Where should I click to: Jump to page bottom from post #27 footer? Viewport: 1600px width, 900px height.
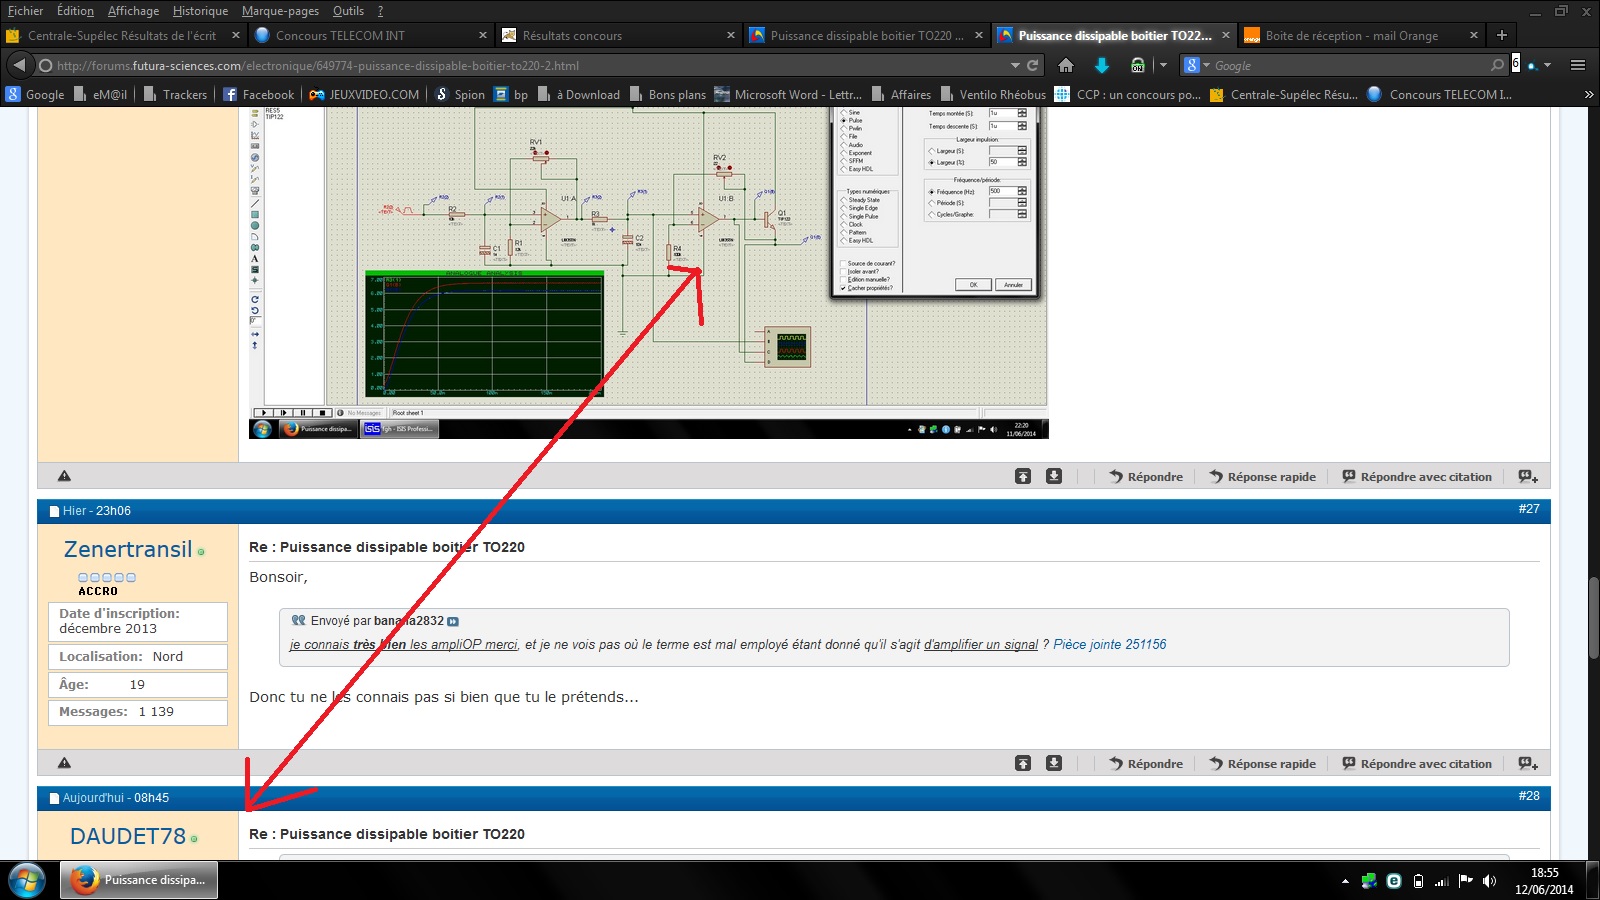(x=1054, y=763)
